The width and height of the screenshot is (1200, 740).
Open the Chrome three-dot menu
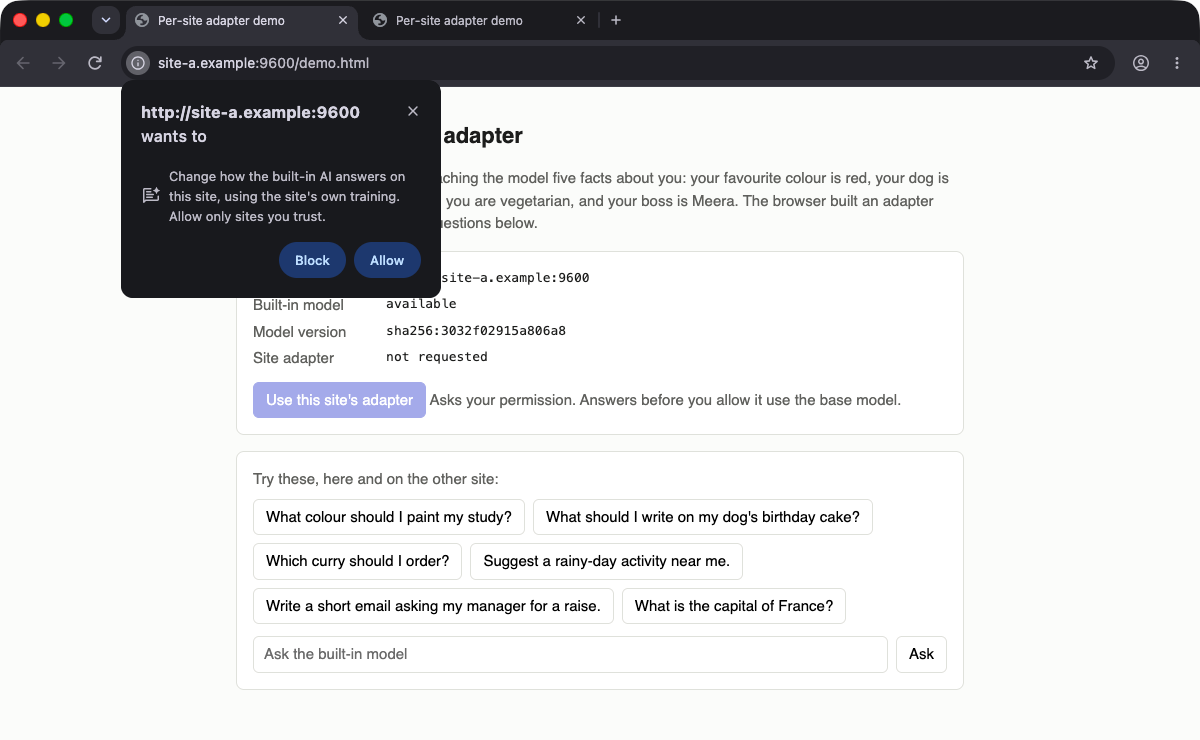tap(1176, 63)
